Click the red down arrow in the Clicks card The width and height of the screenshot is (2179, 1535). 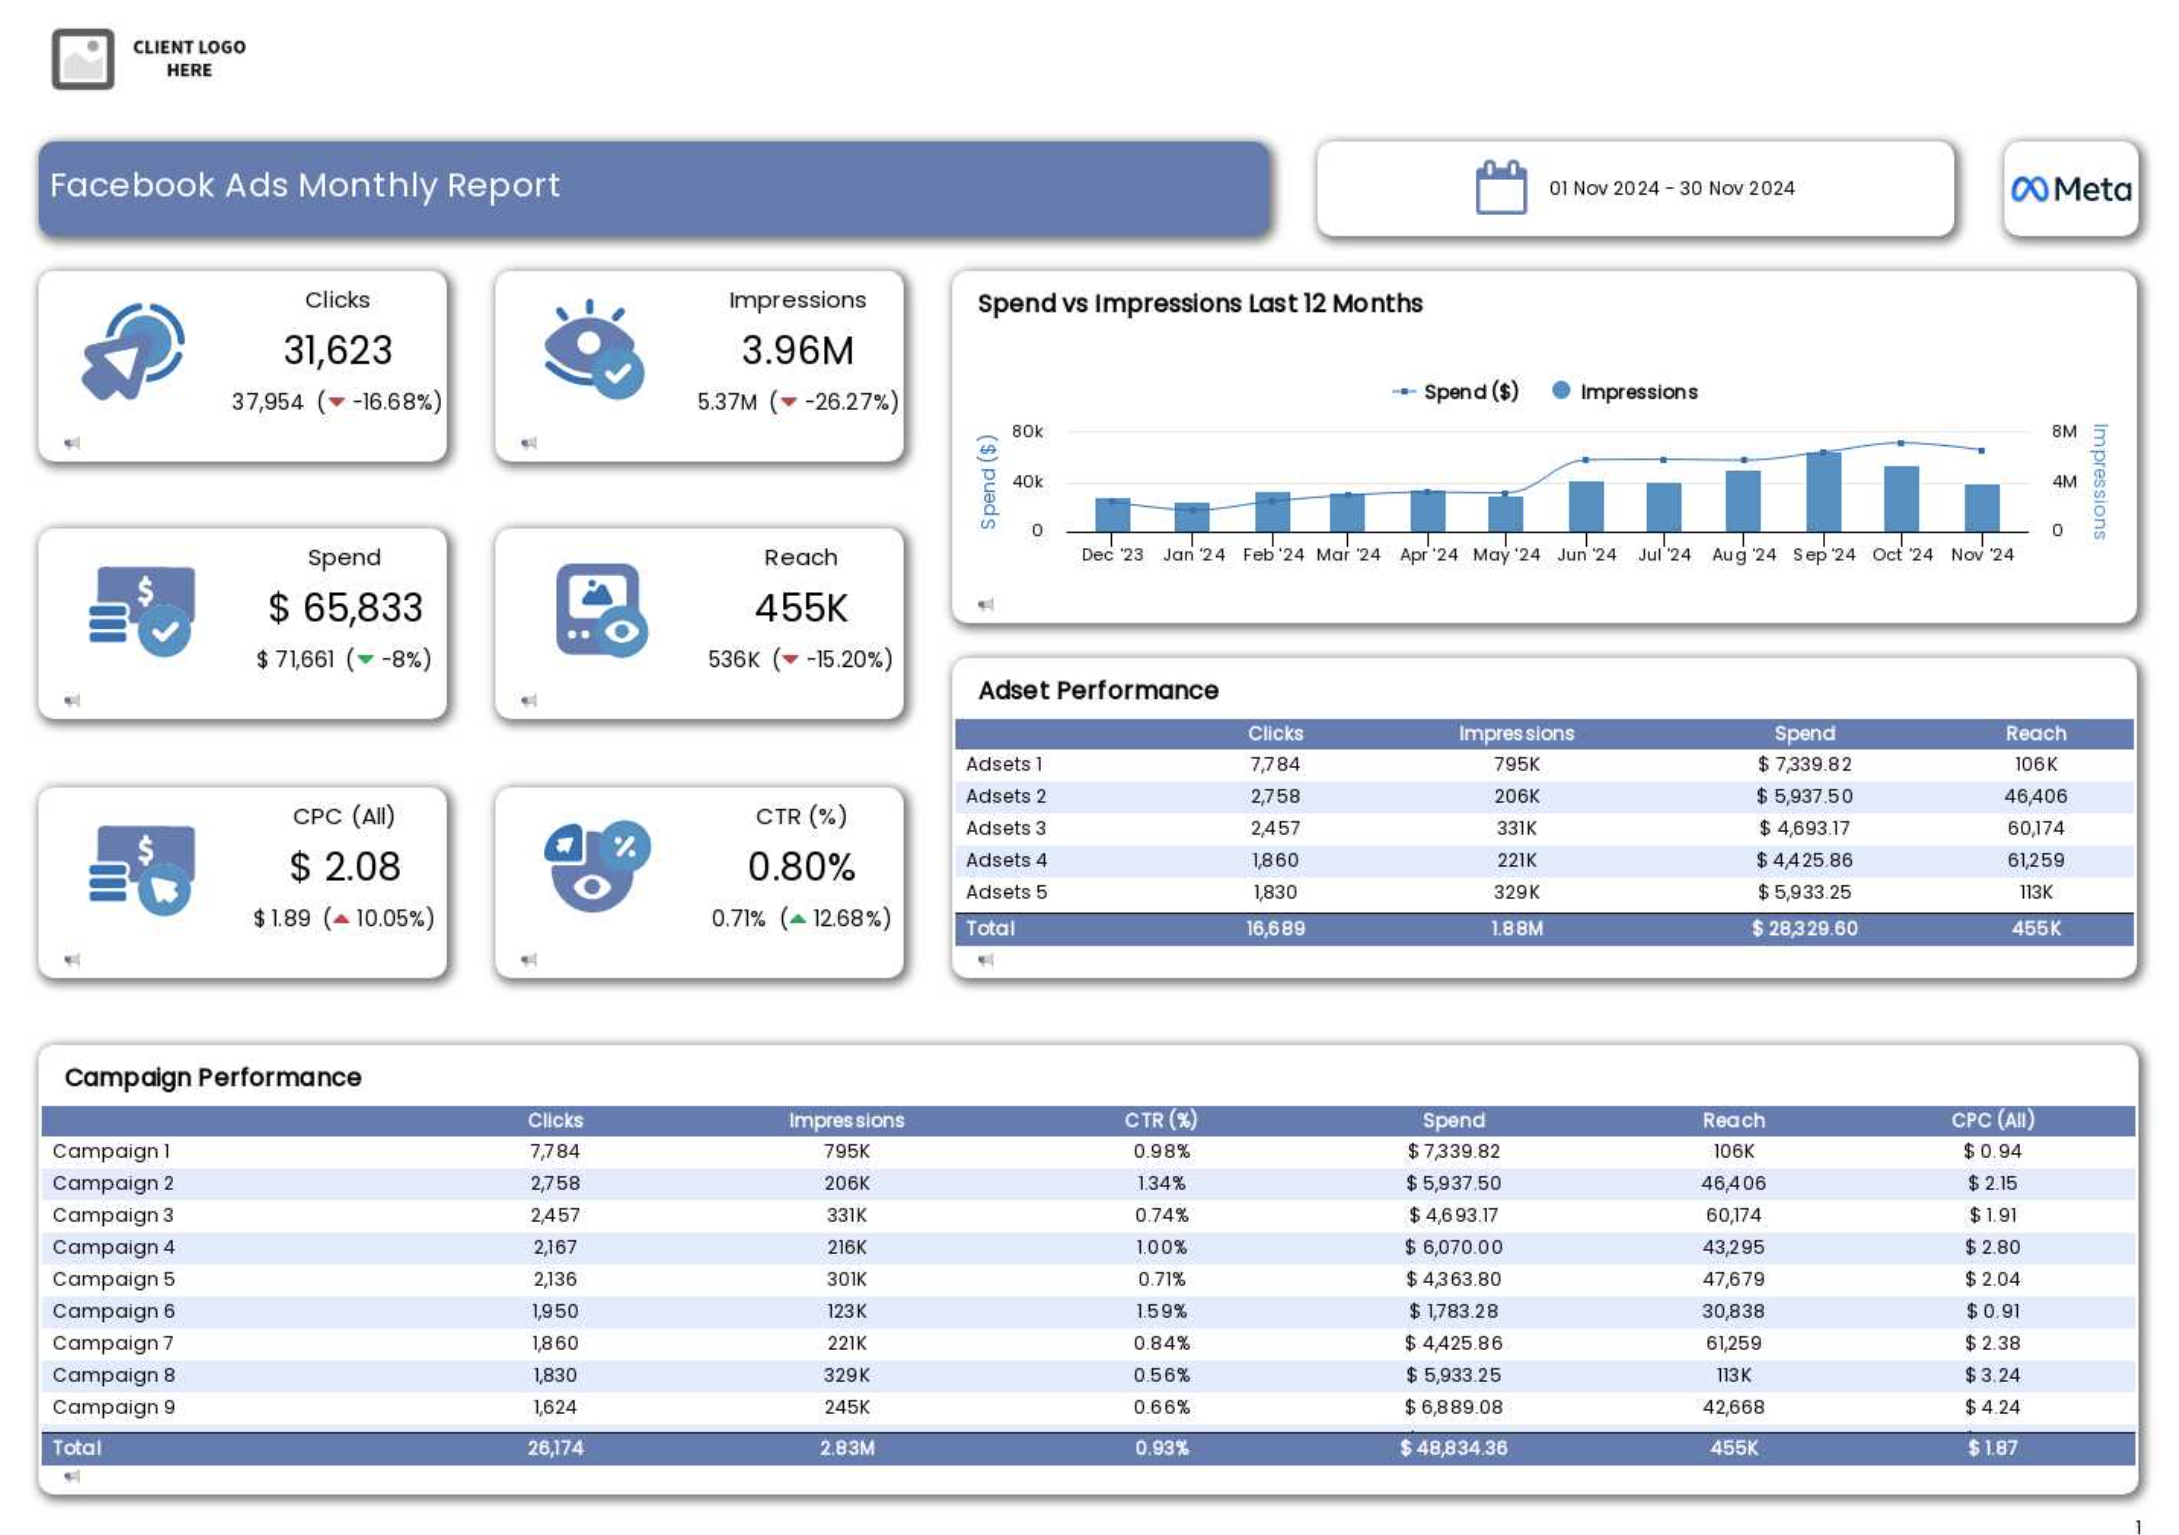click(337, 402)
